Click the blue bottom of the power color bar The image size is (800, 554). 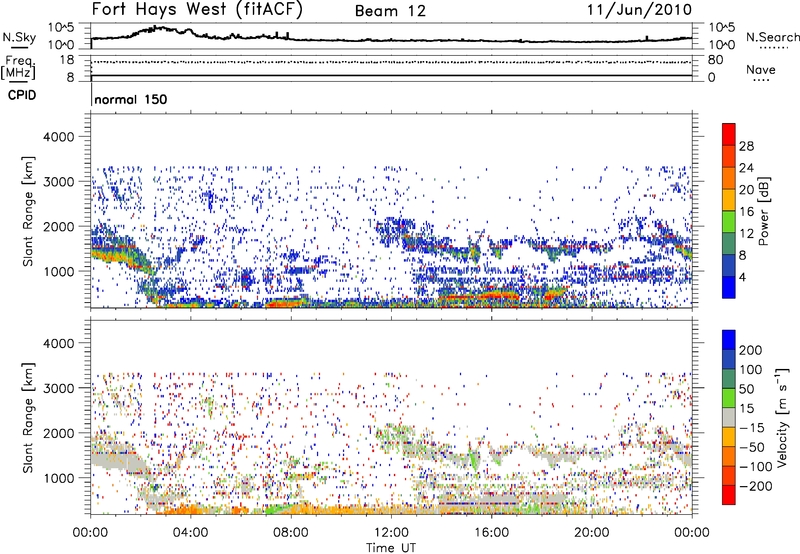coord(729,287)
